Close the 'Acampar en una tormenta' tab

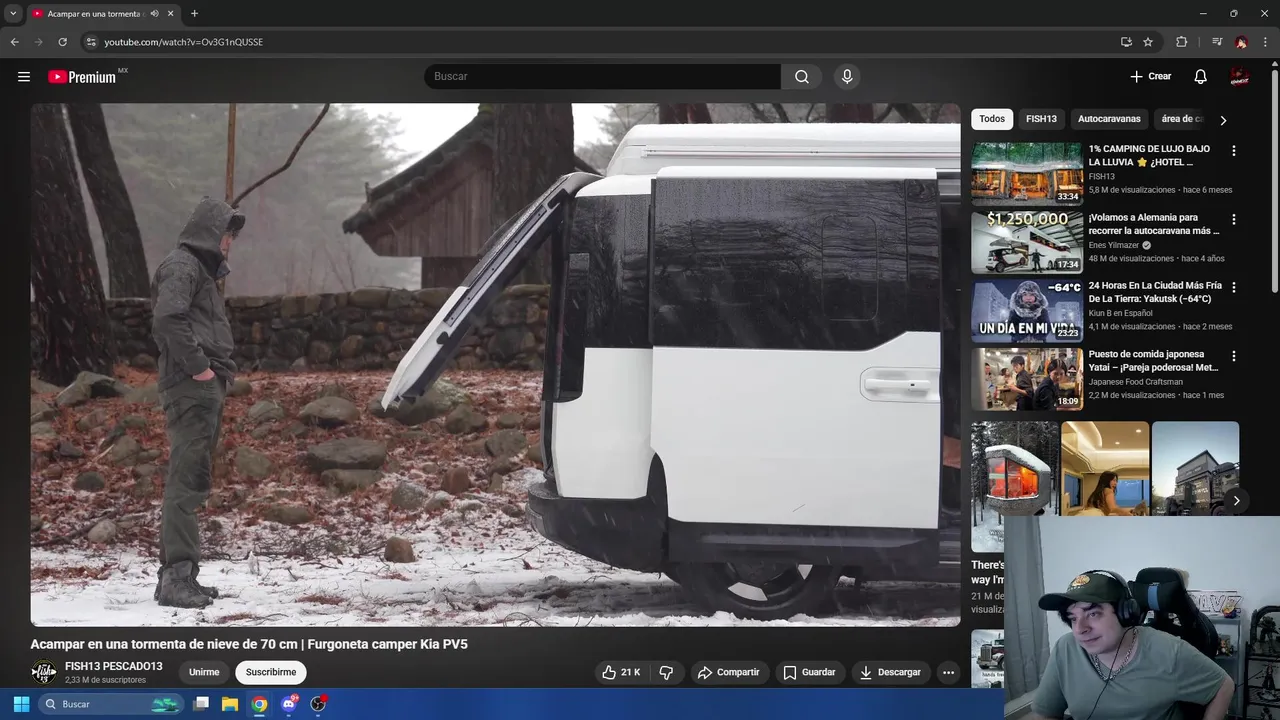tap(171, 14)
